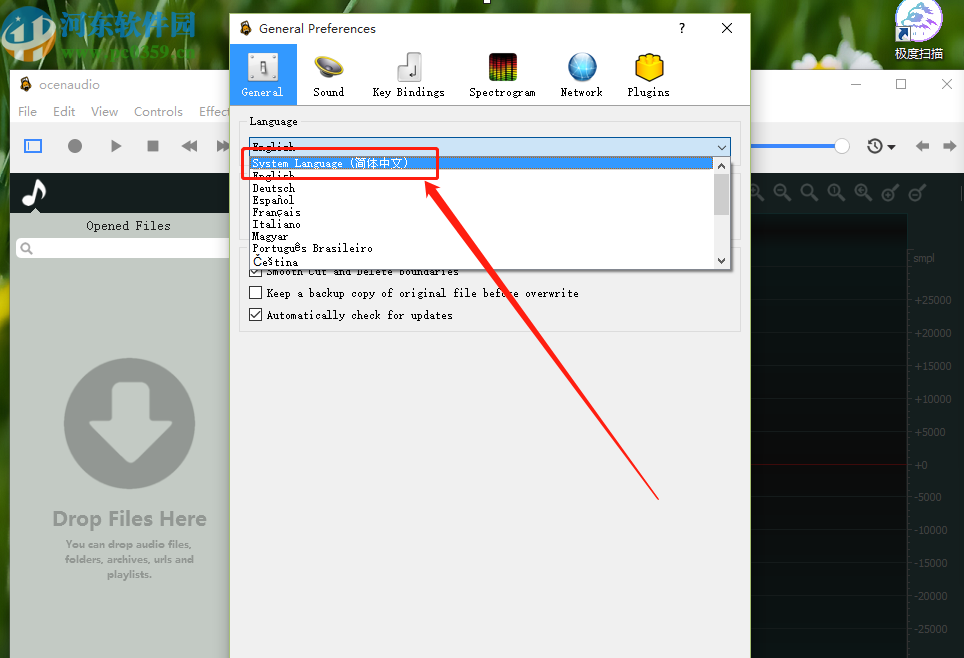Pick Français in the language list
Screen dimensions: 964x658
482,212
